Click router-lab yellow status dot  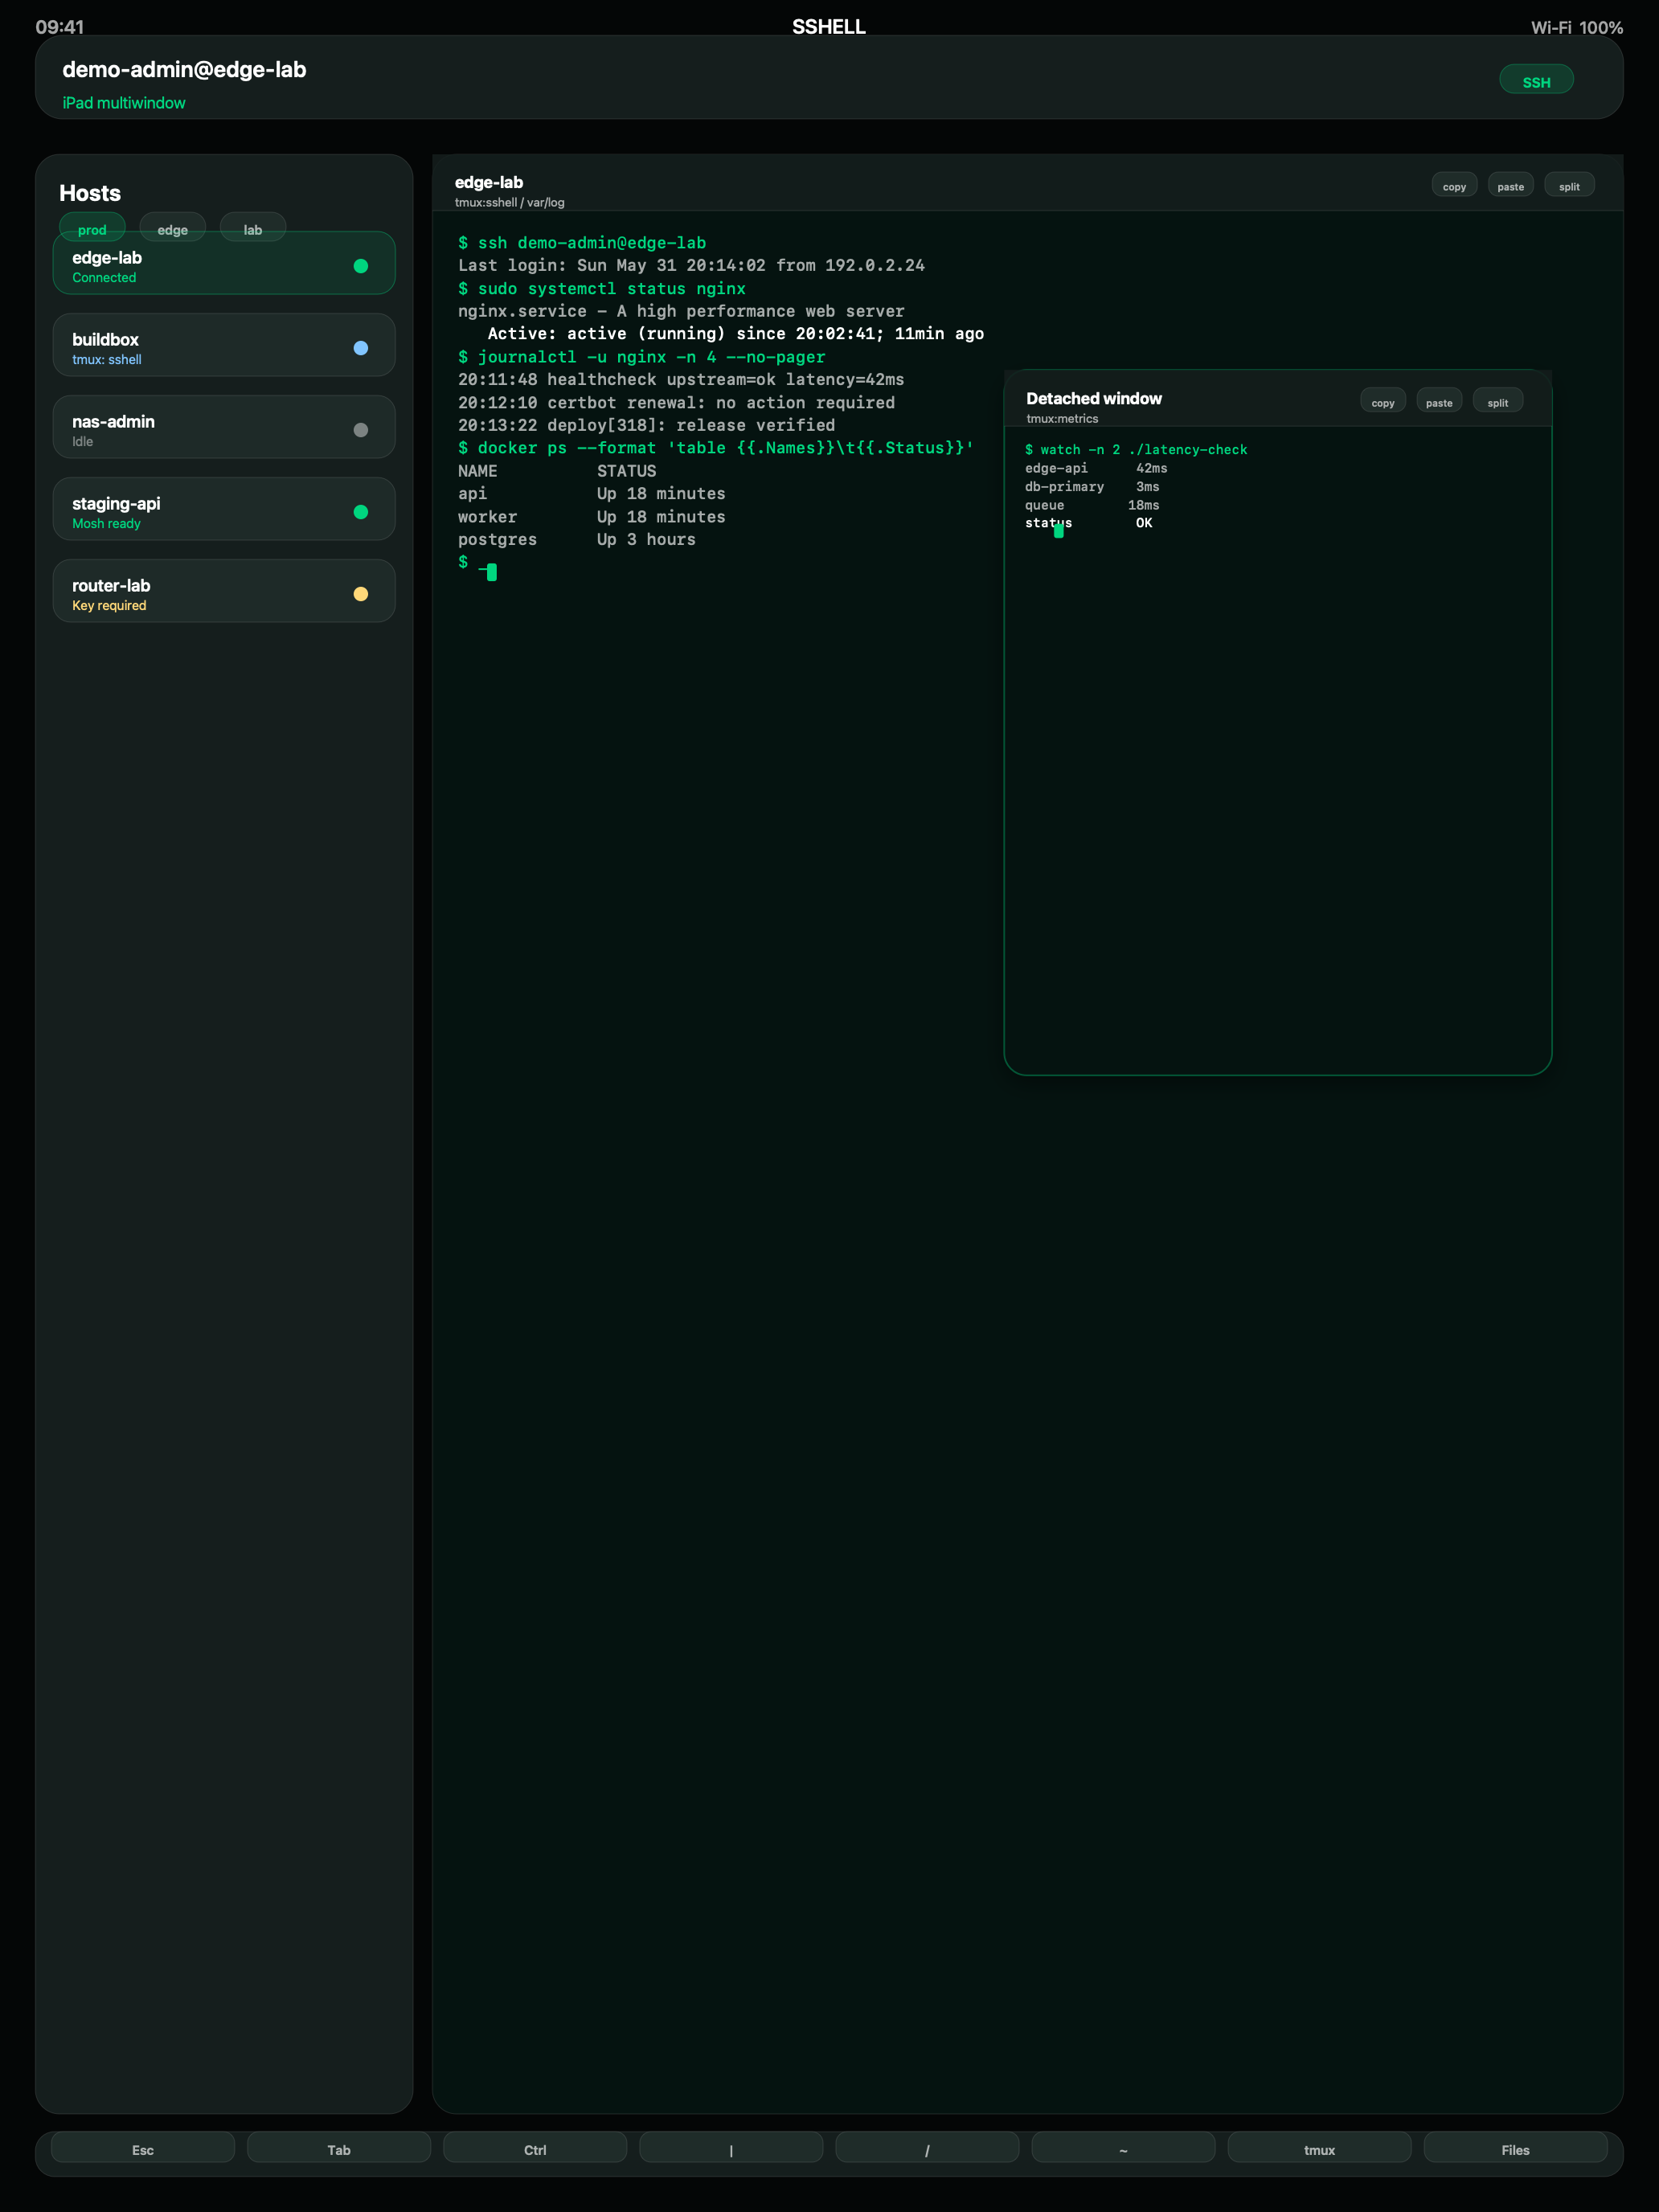(x=361, y=594)
